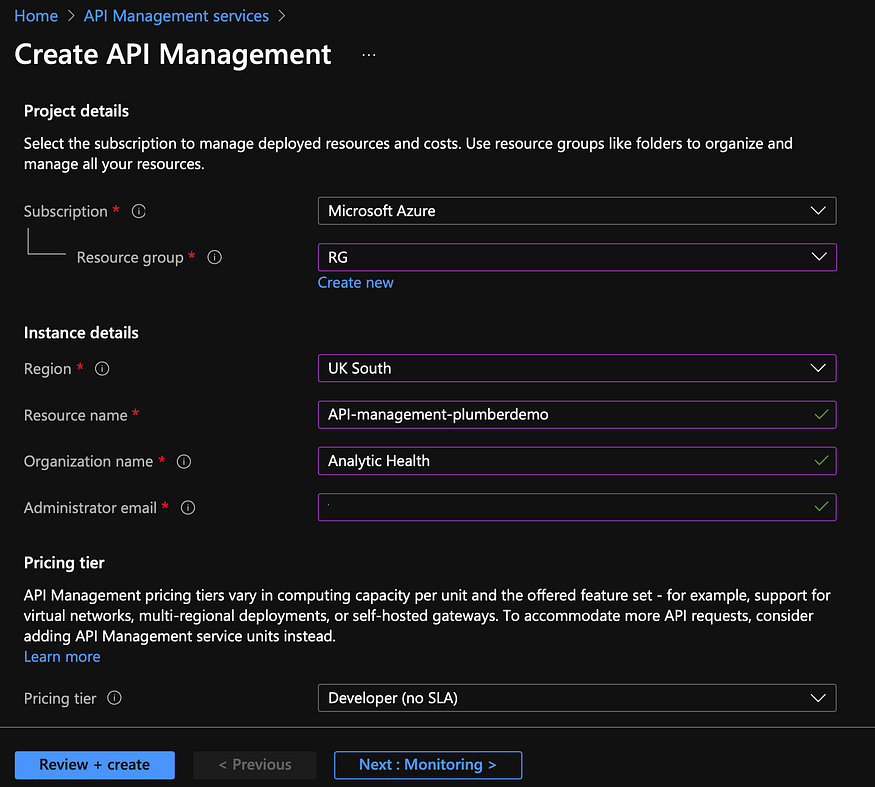Click the Create new resource group link
This screenshot has height=787, width=875.
355,283
